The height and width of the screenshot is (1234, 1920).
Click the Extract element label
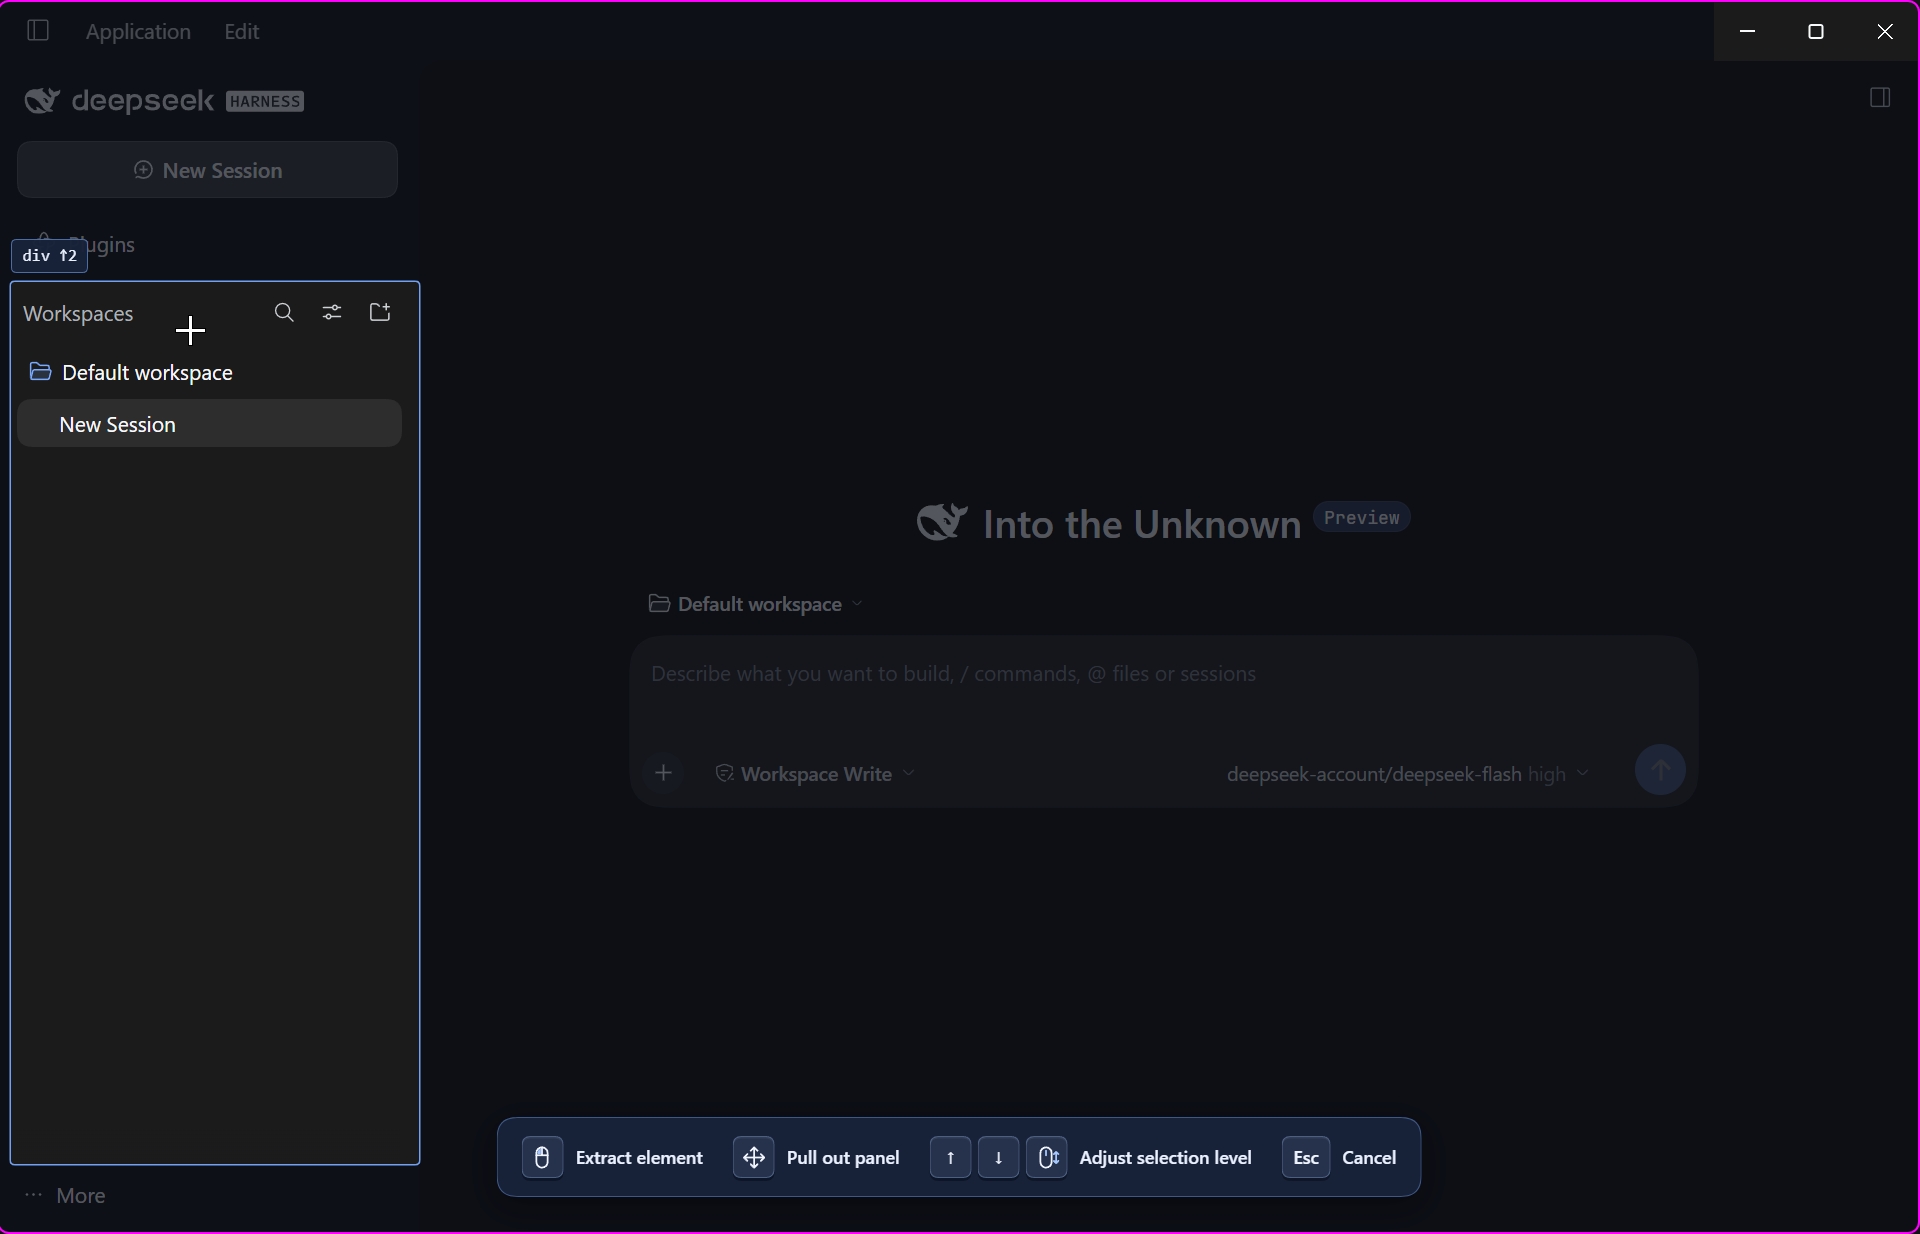click(x=639, y=1157)
